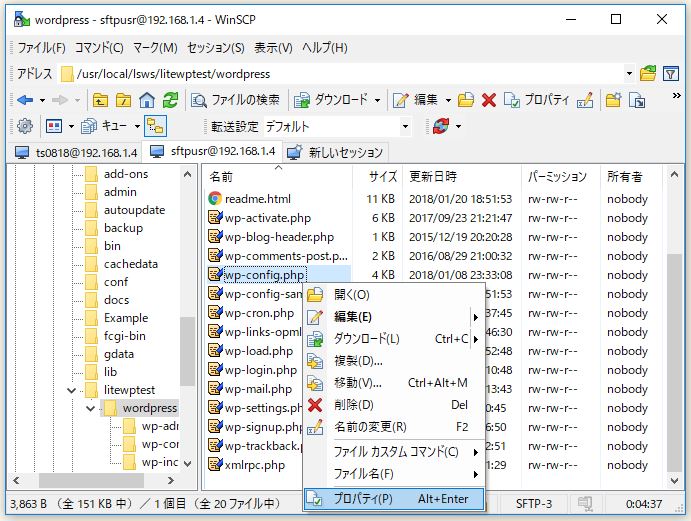
Task: Open the ダウンロード dropdown arrow
Action: pos(377,100)
